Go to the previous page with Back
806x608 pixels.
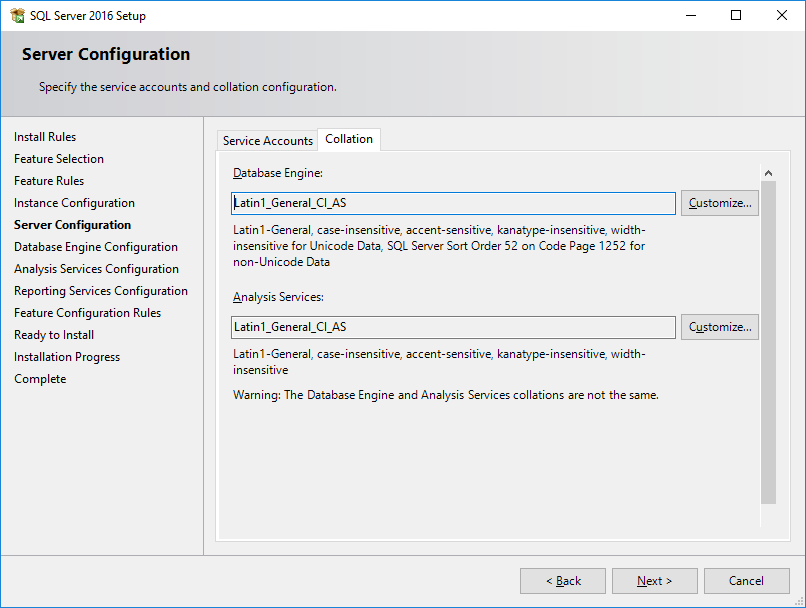563,581
